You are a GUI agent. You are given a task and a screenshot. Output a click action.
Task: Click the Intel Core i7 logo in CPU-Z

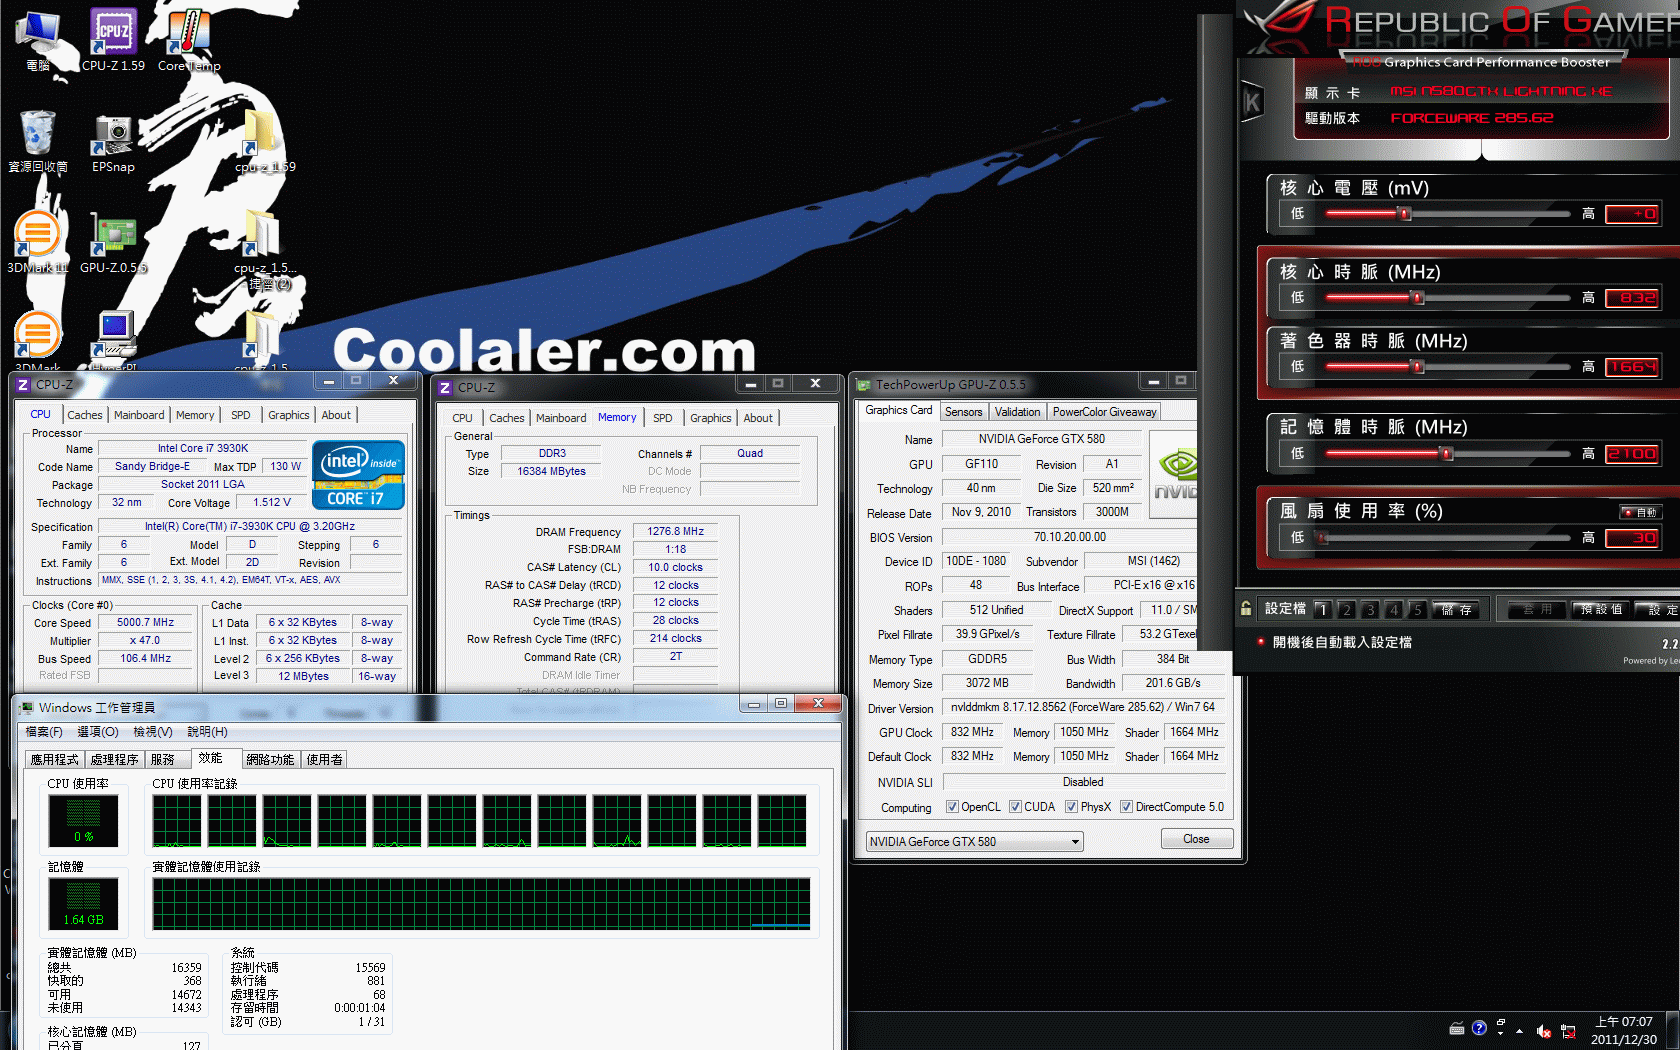359,475
